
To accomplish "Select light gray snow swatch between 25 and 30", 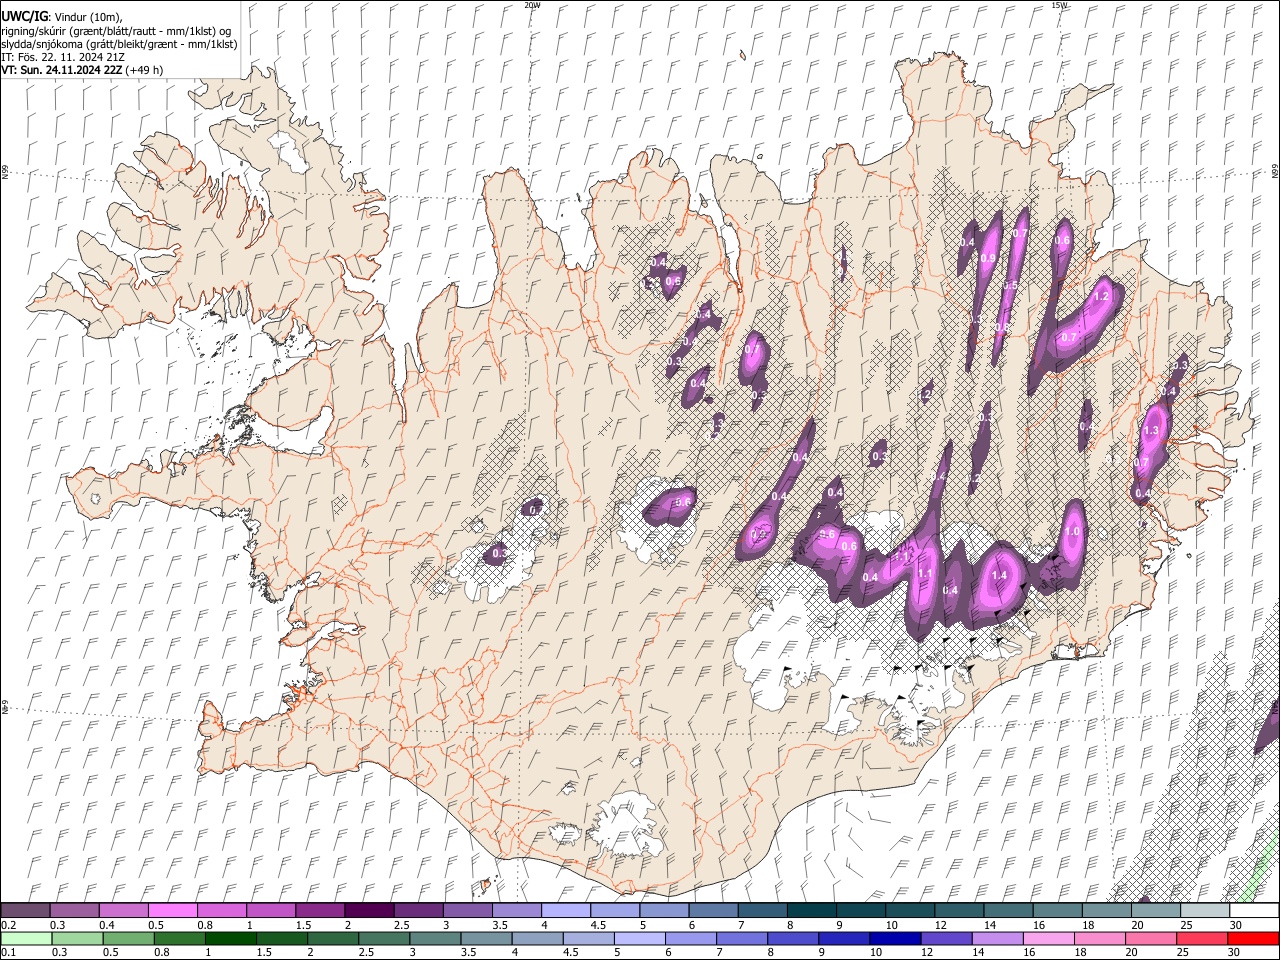I will pyautogui.click(x=1204, y=911).
